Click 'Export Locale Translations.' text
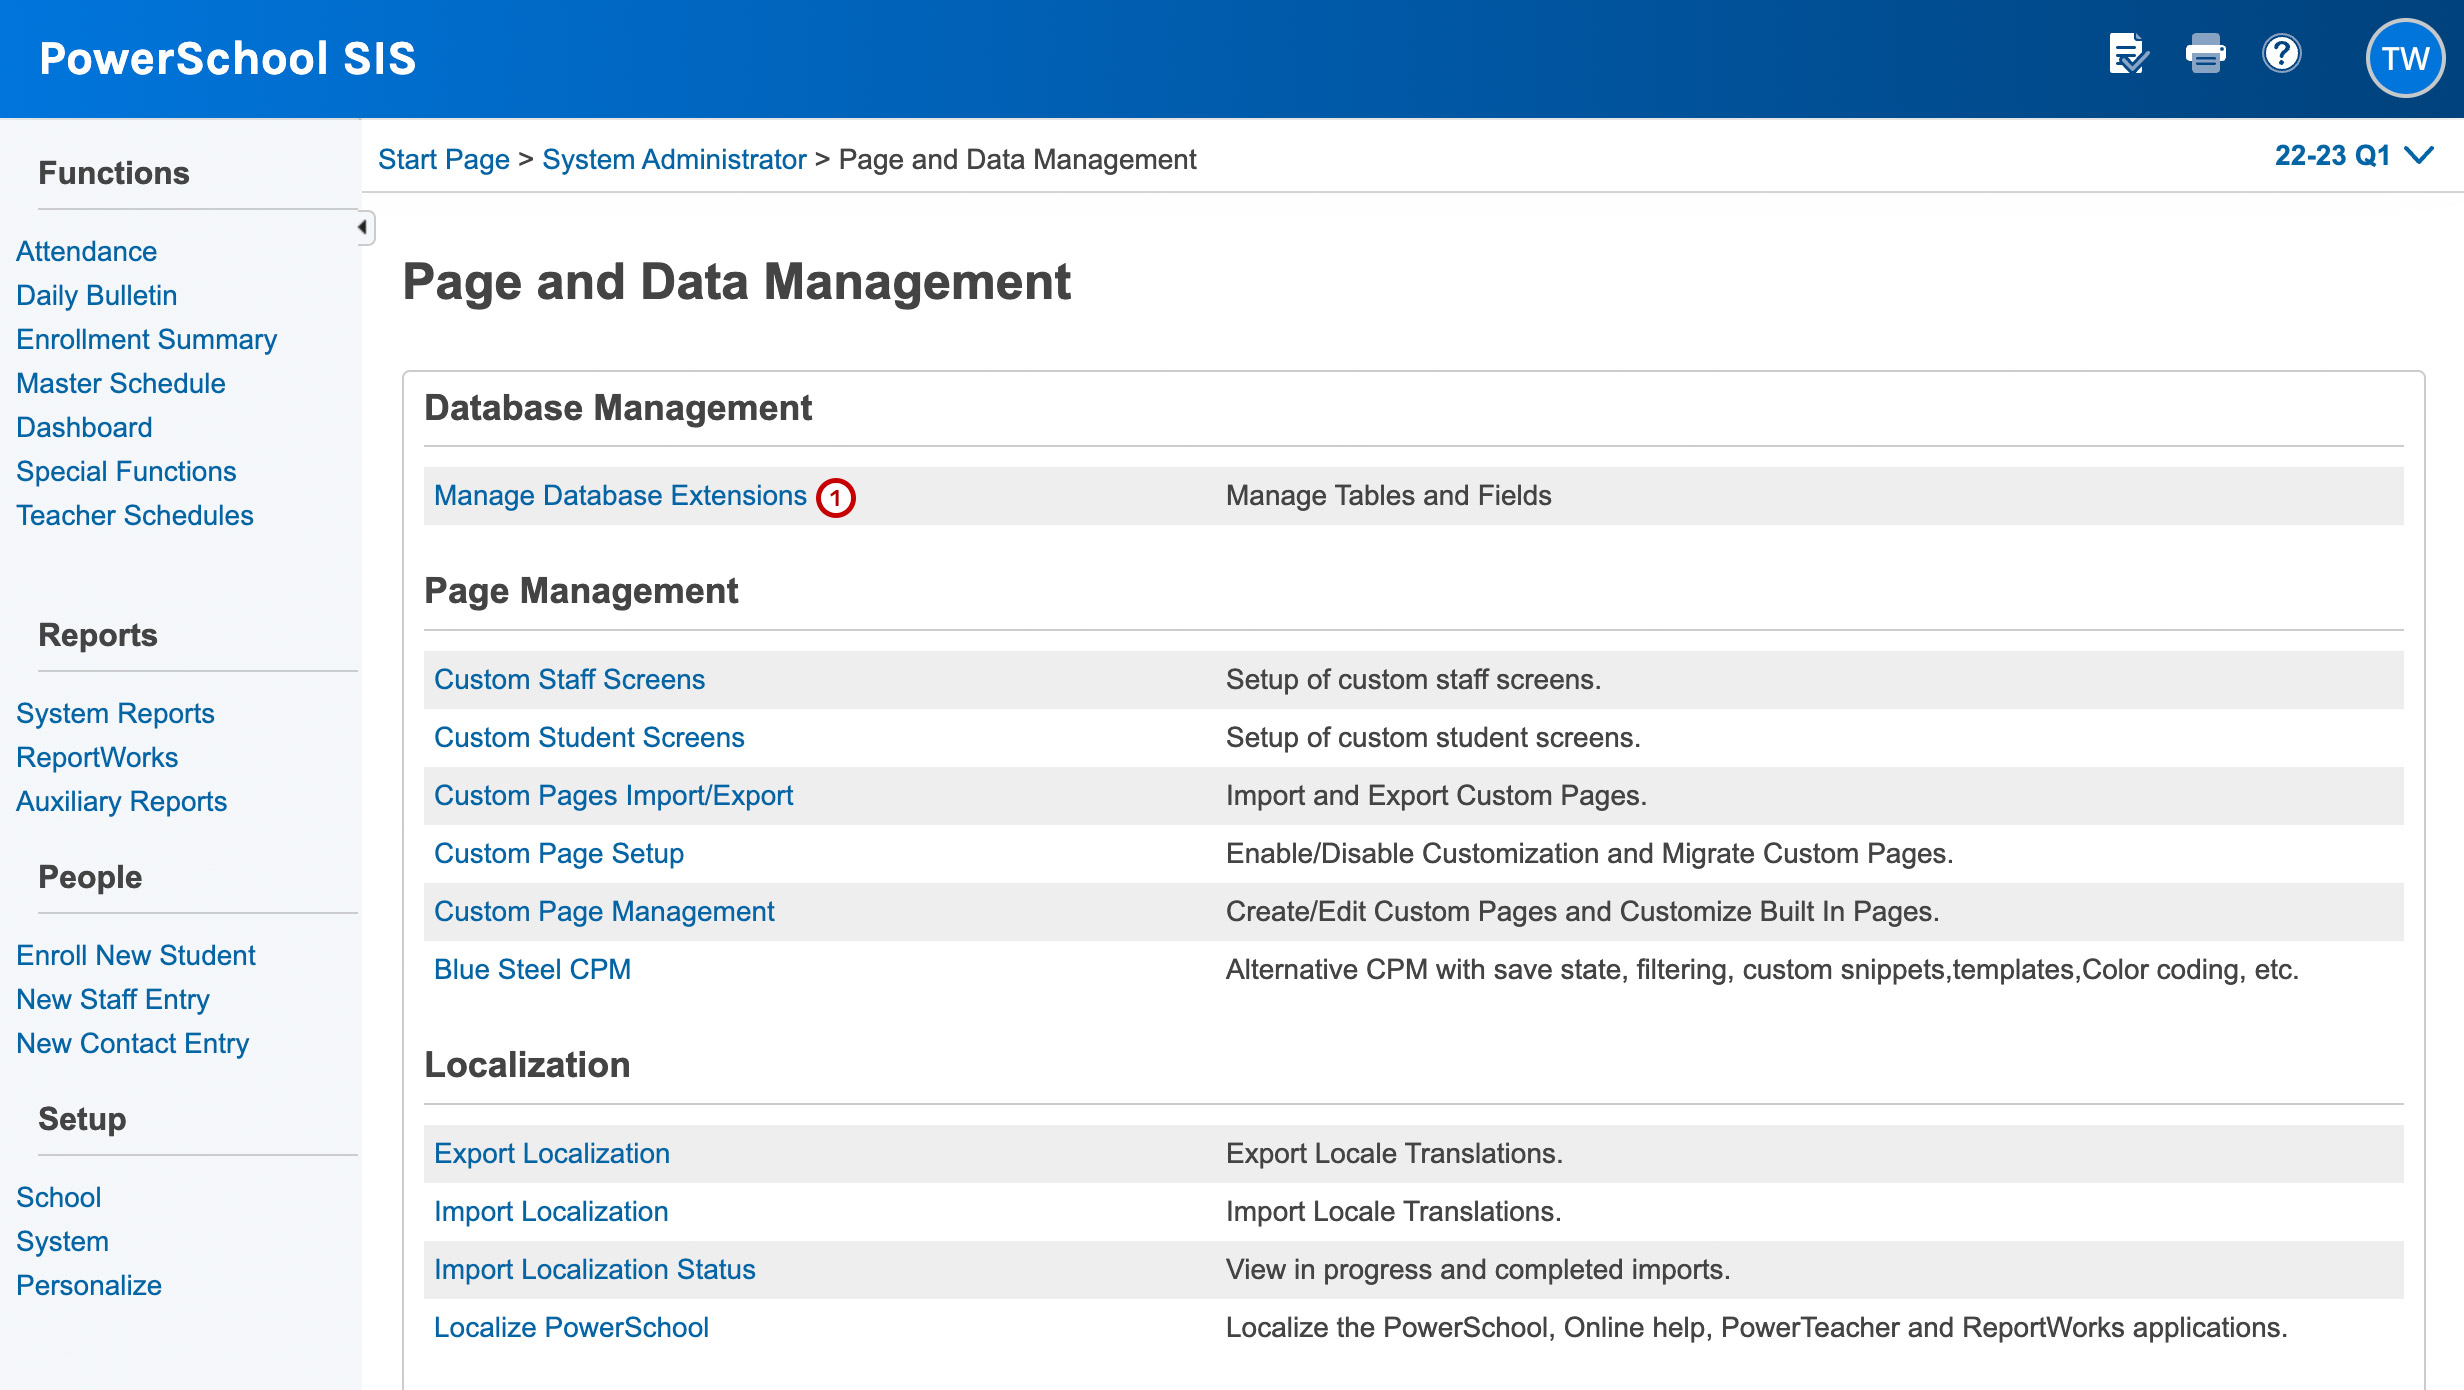Viewport: 2464px width, 1390px height. pos(1395,1153)
